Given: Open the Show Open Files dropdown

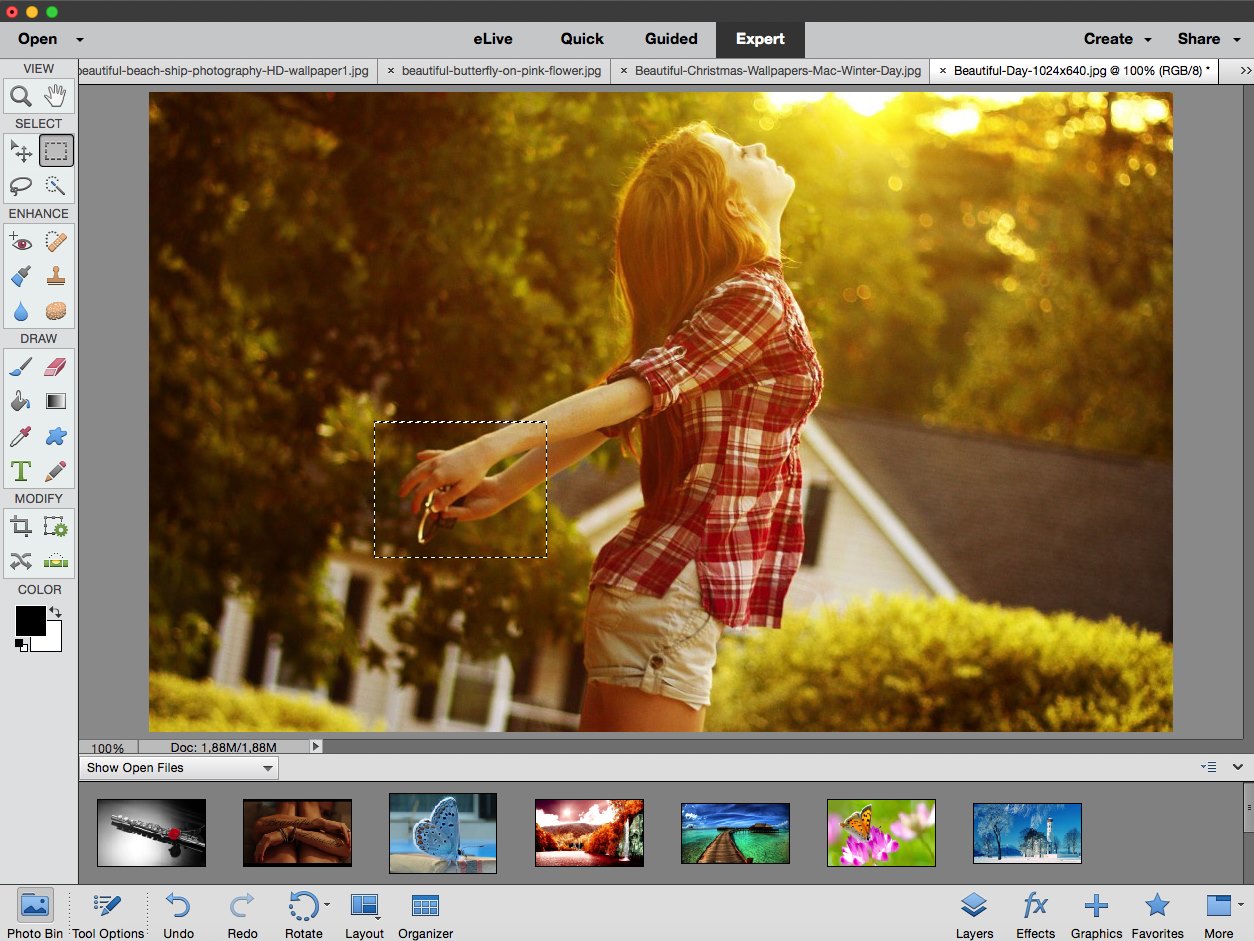Looking at the screenshot, I should point(179,768).
